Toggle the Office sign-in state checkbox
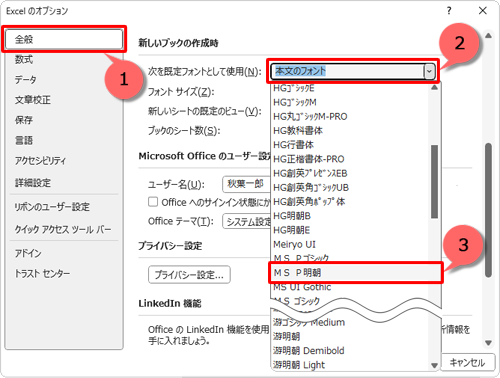The width and height of the screenshot is (500, 378). pos(153,202)
